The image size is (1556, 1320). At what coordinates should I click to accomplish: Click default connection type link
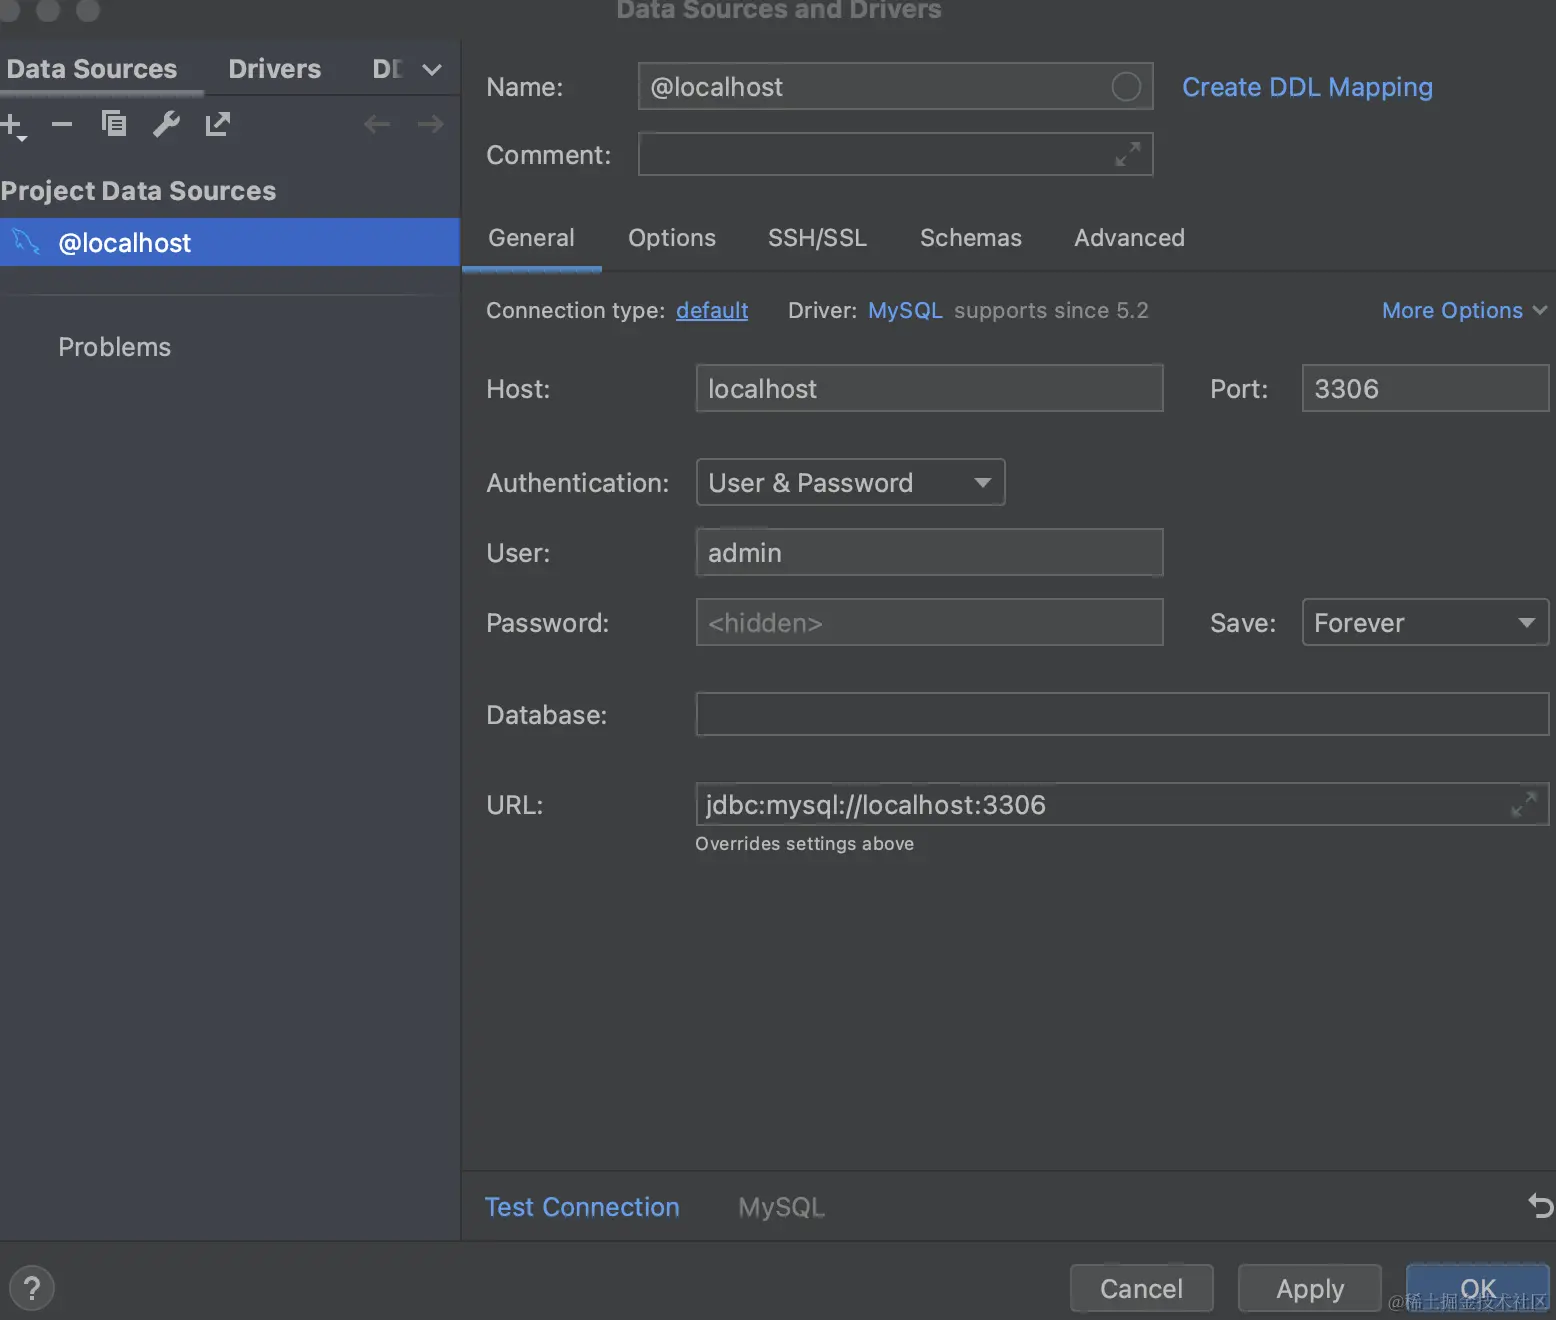click(712, 311)
